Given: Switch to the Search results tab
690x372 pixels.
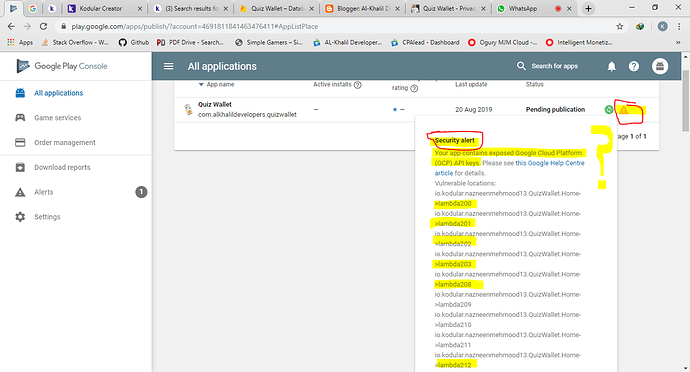Looking at the screenshot, I should (192, 8).
